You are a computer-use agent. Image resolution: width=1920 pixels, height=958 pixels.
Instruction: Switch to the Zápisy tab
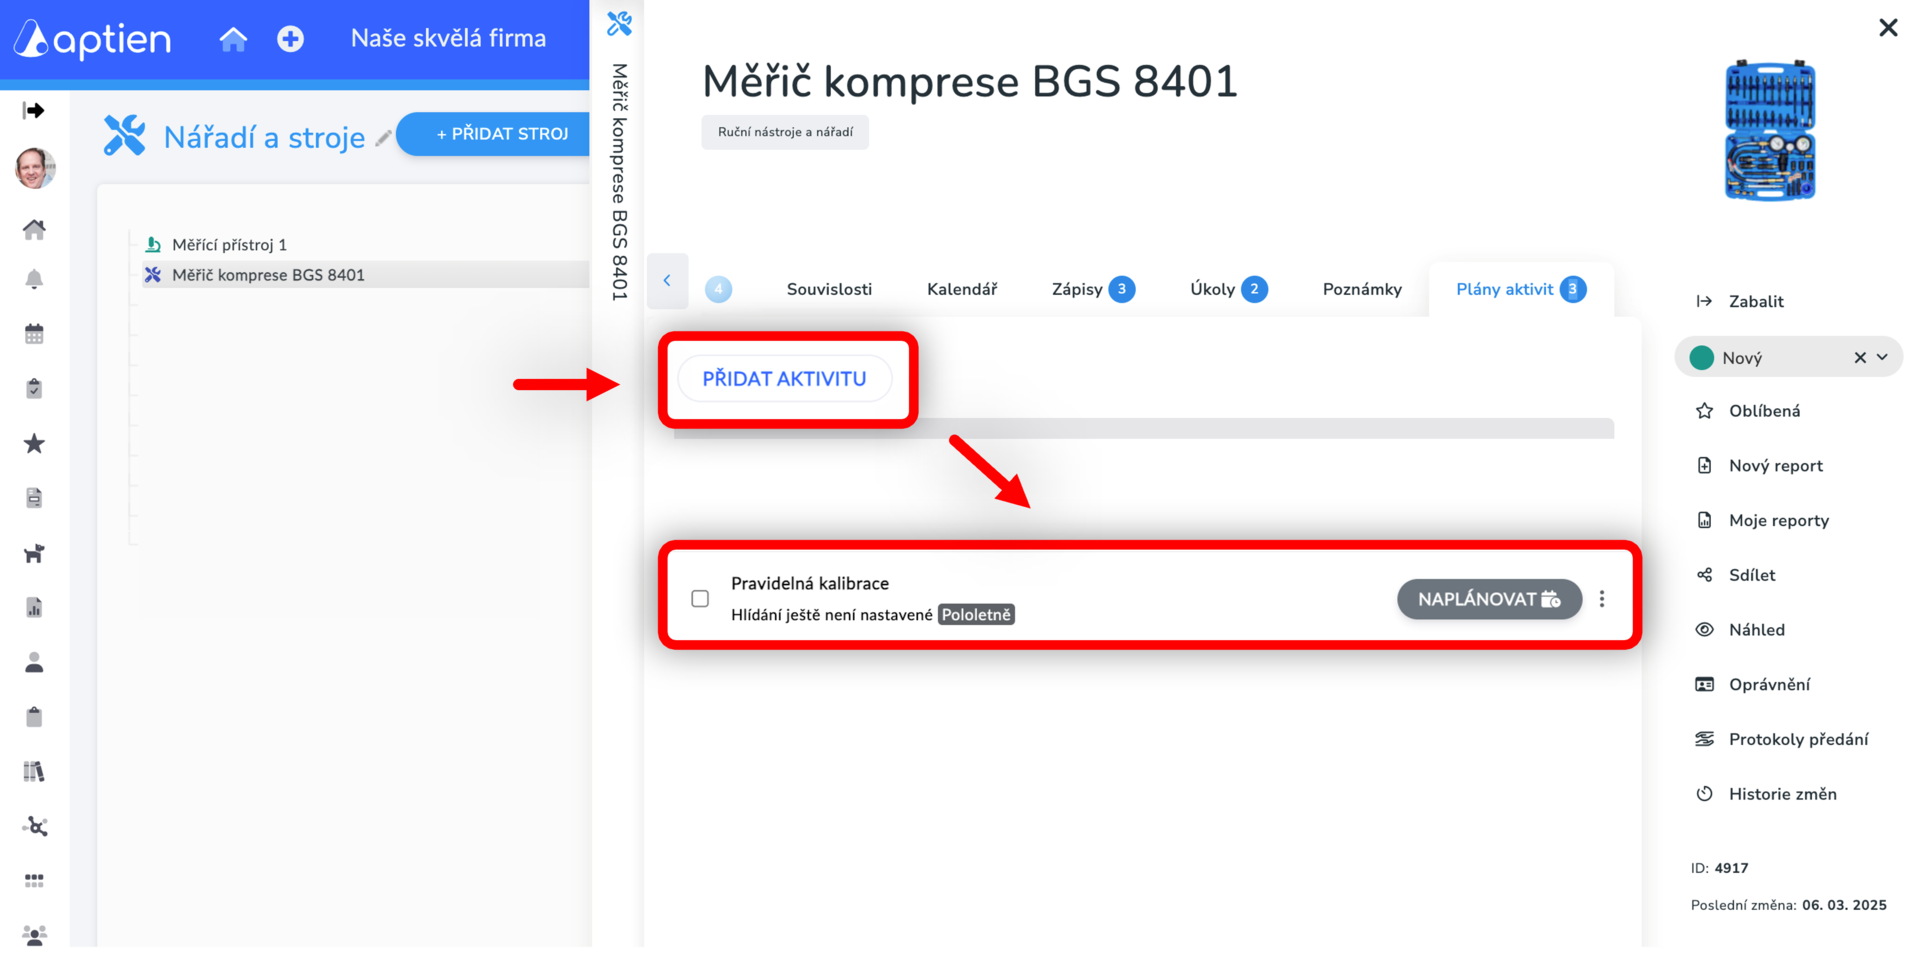(1093, 289)
